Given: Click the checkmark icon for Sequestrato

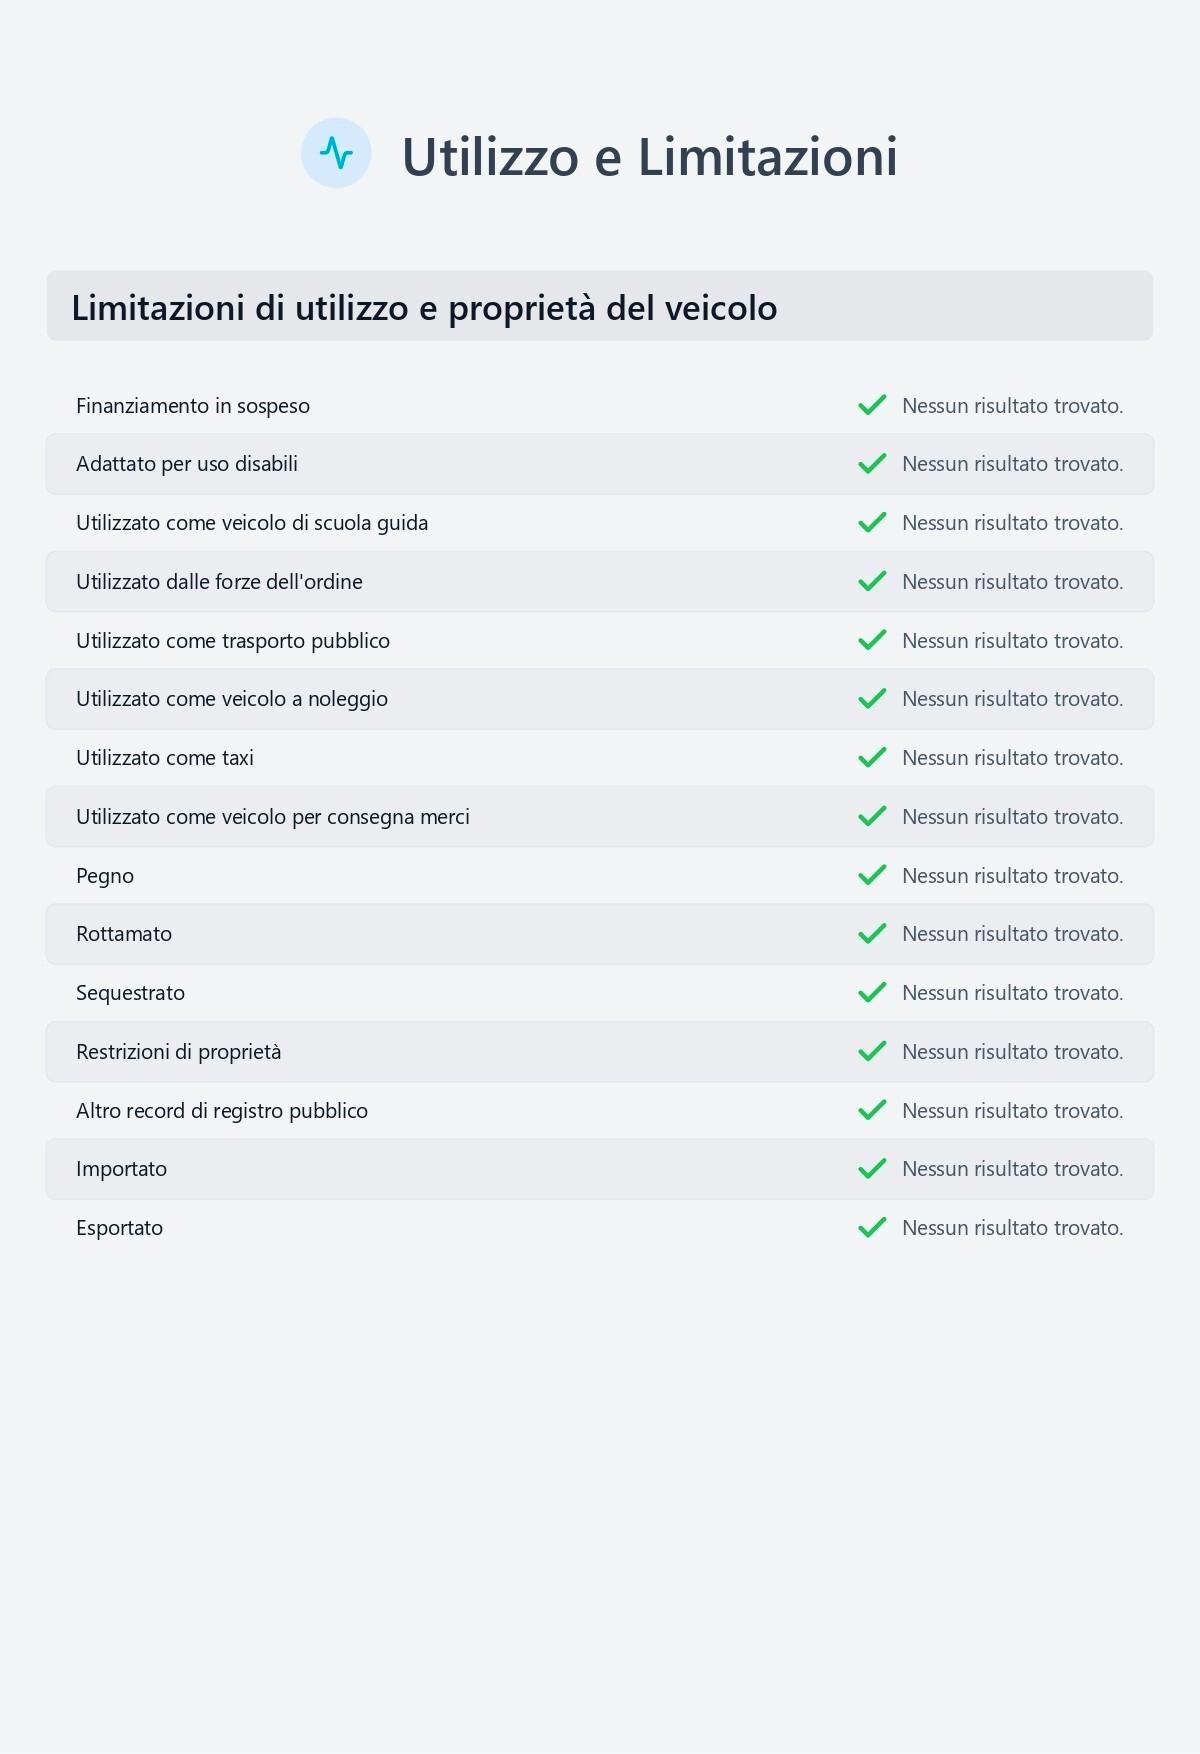Looking at the screenshot, I should click(x=872, y=993).
